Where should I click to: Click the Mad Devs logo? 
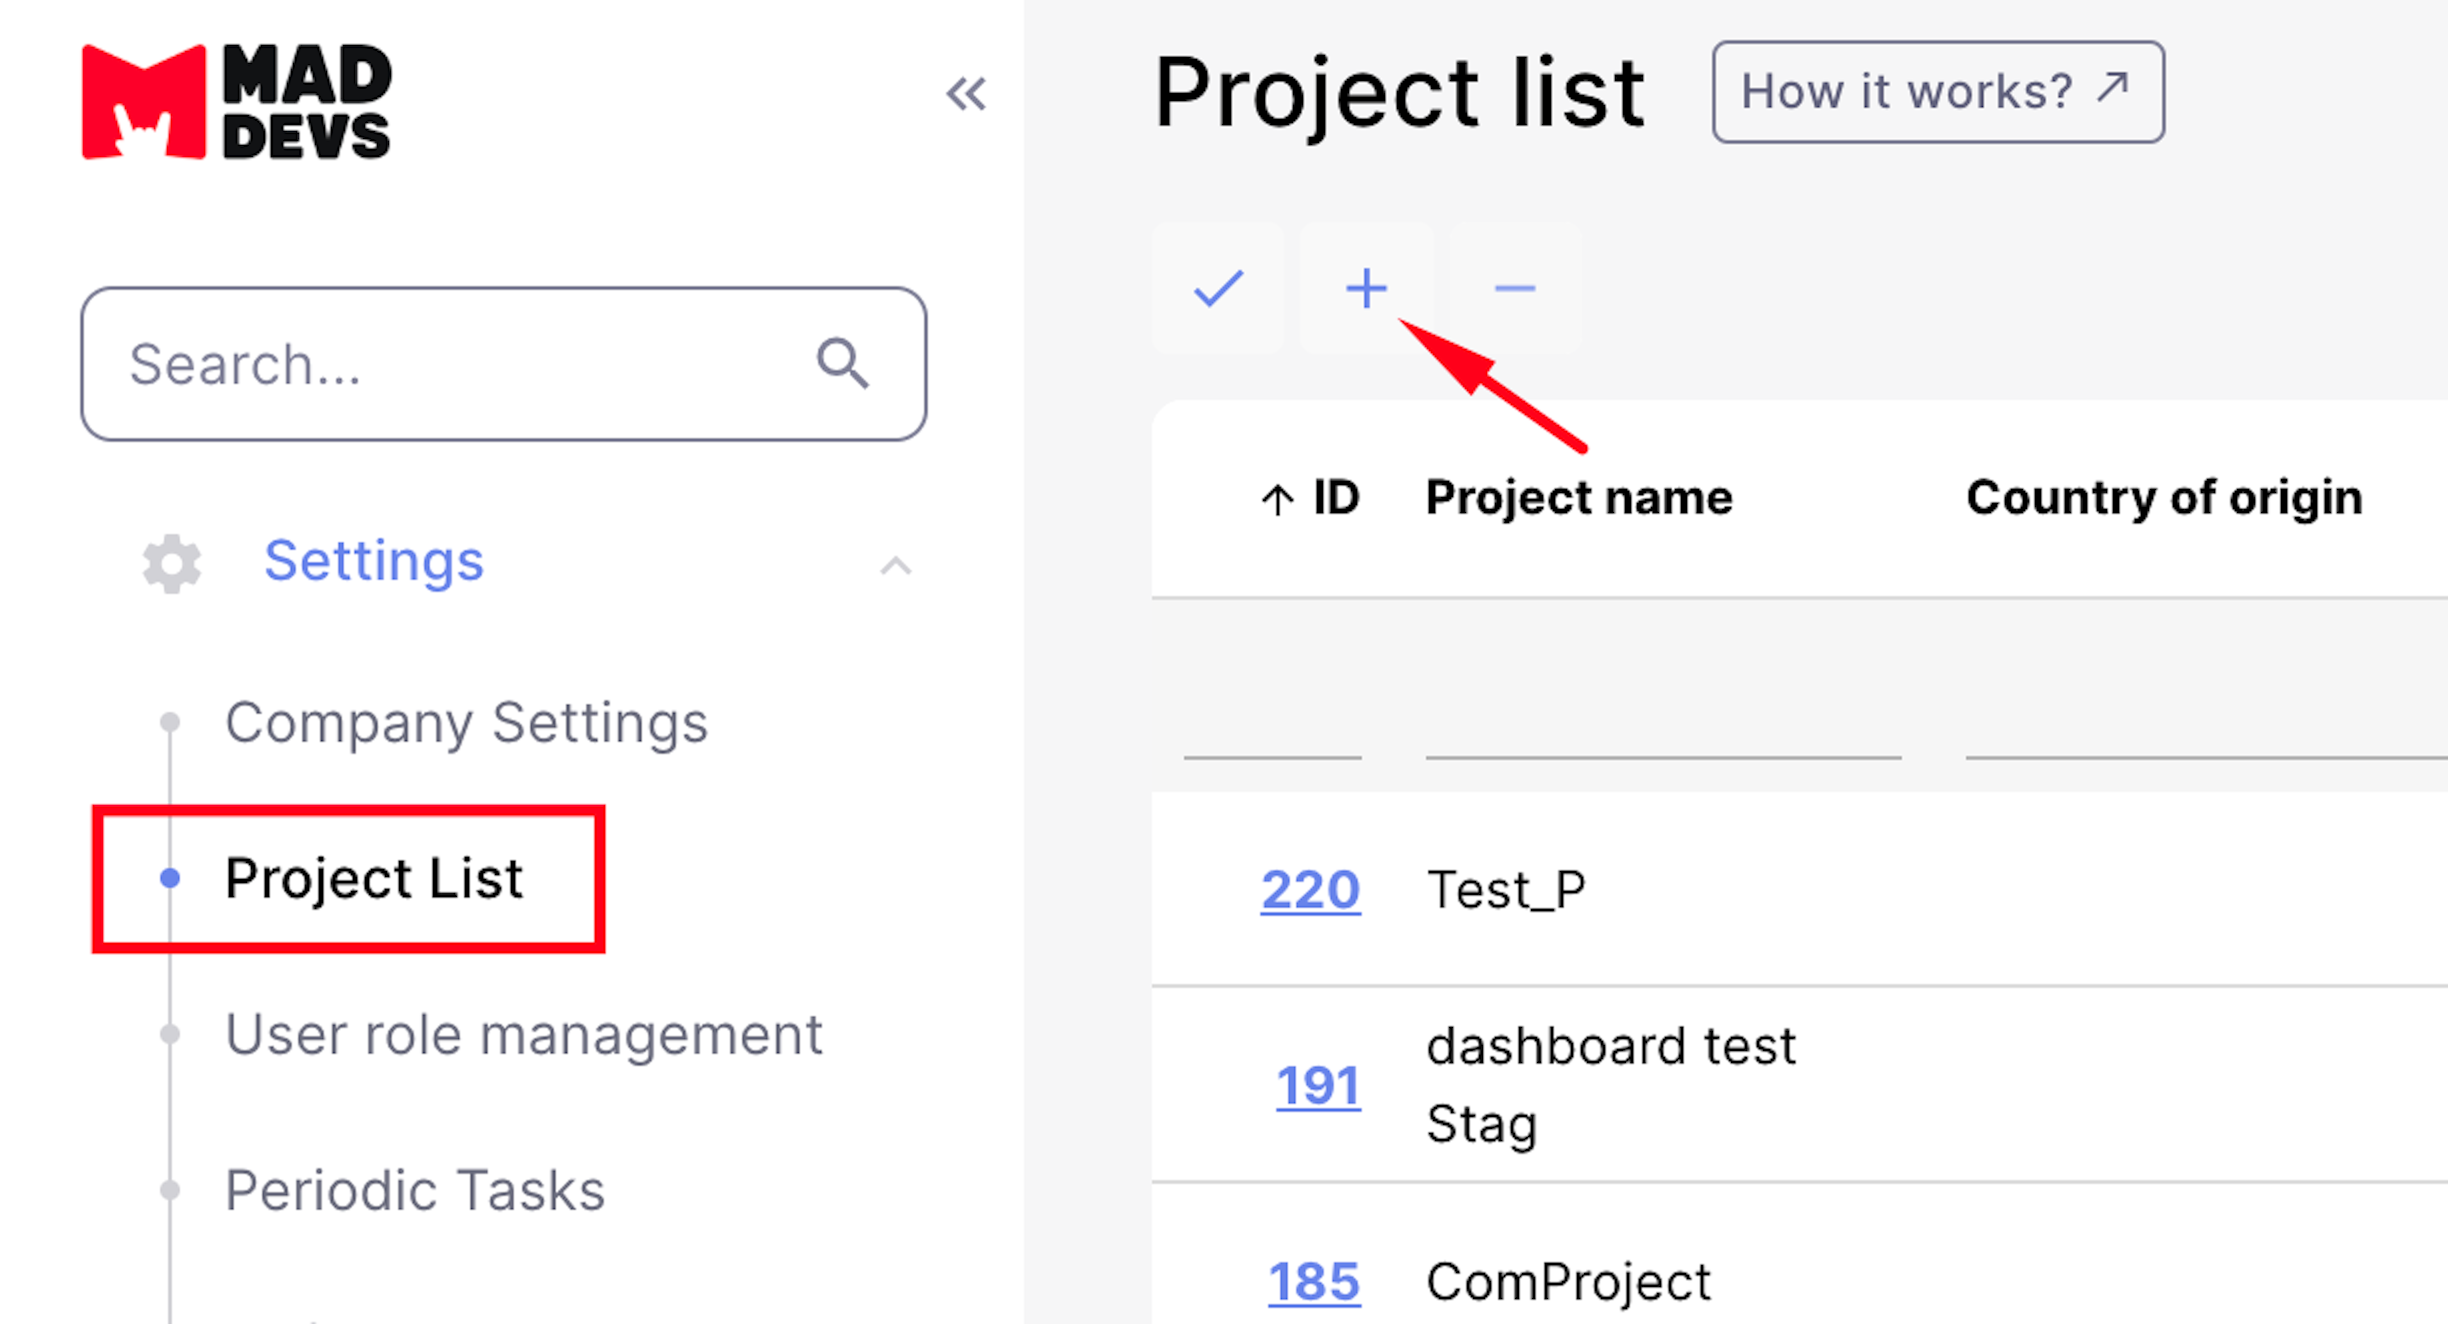coord(237,101)
